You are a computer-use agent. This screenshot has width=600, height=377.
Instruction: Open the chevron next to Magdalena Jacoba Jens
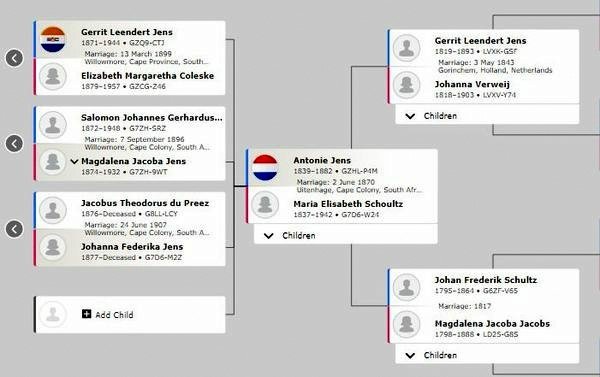point(75,162)
